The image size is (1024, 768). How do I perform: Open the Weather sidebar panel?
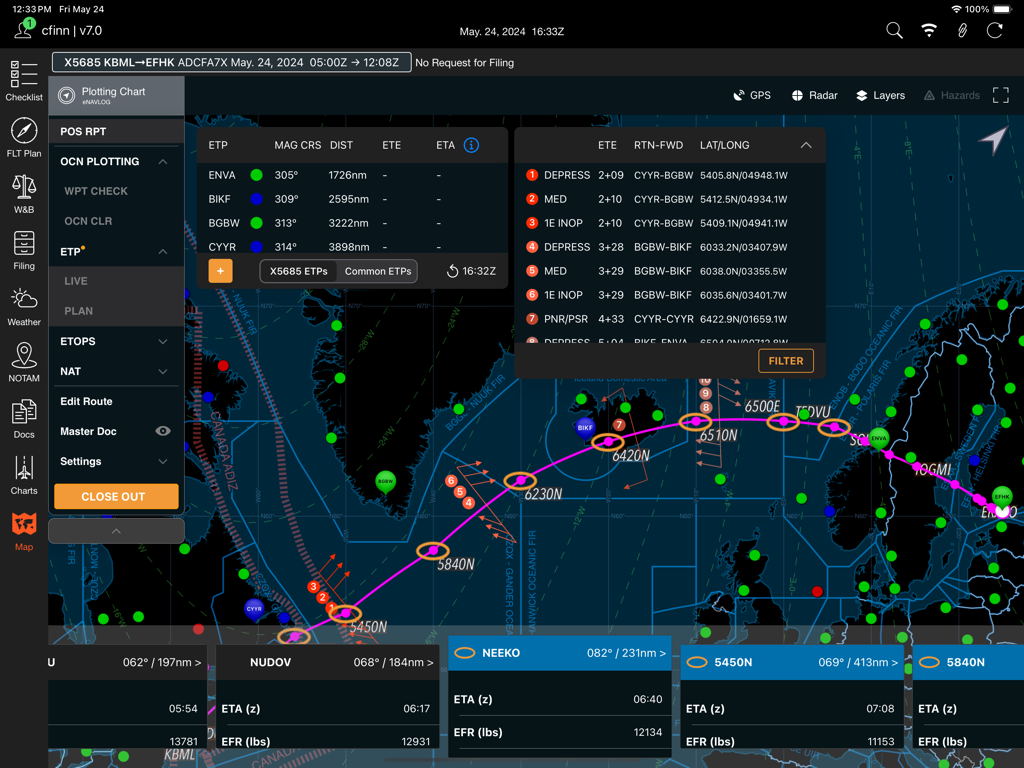23,300
